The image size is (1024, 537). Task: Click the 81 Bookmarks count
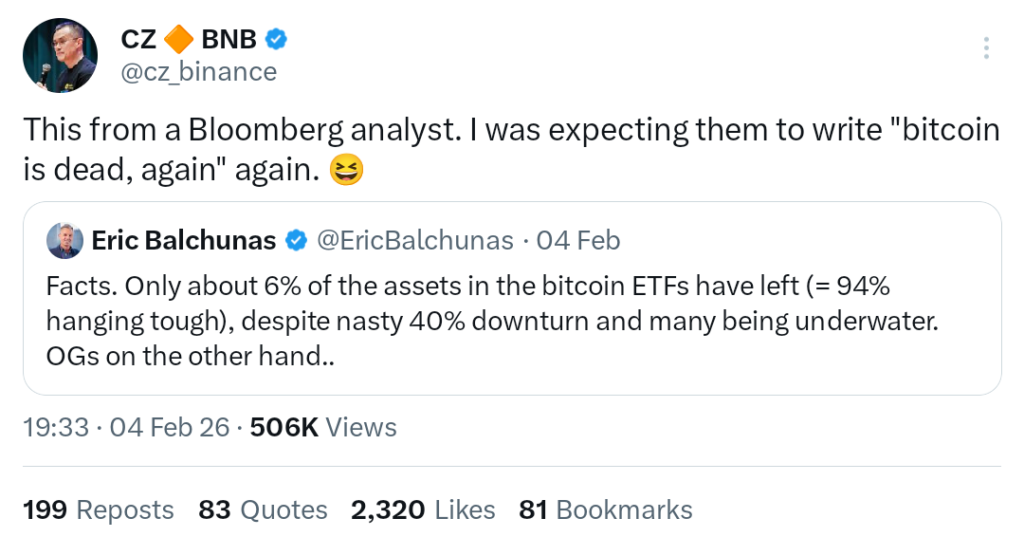605,509
